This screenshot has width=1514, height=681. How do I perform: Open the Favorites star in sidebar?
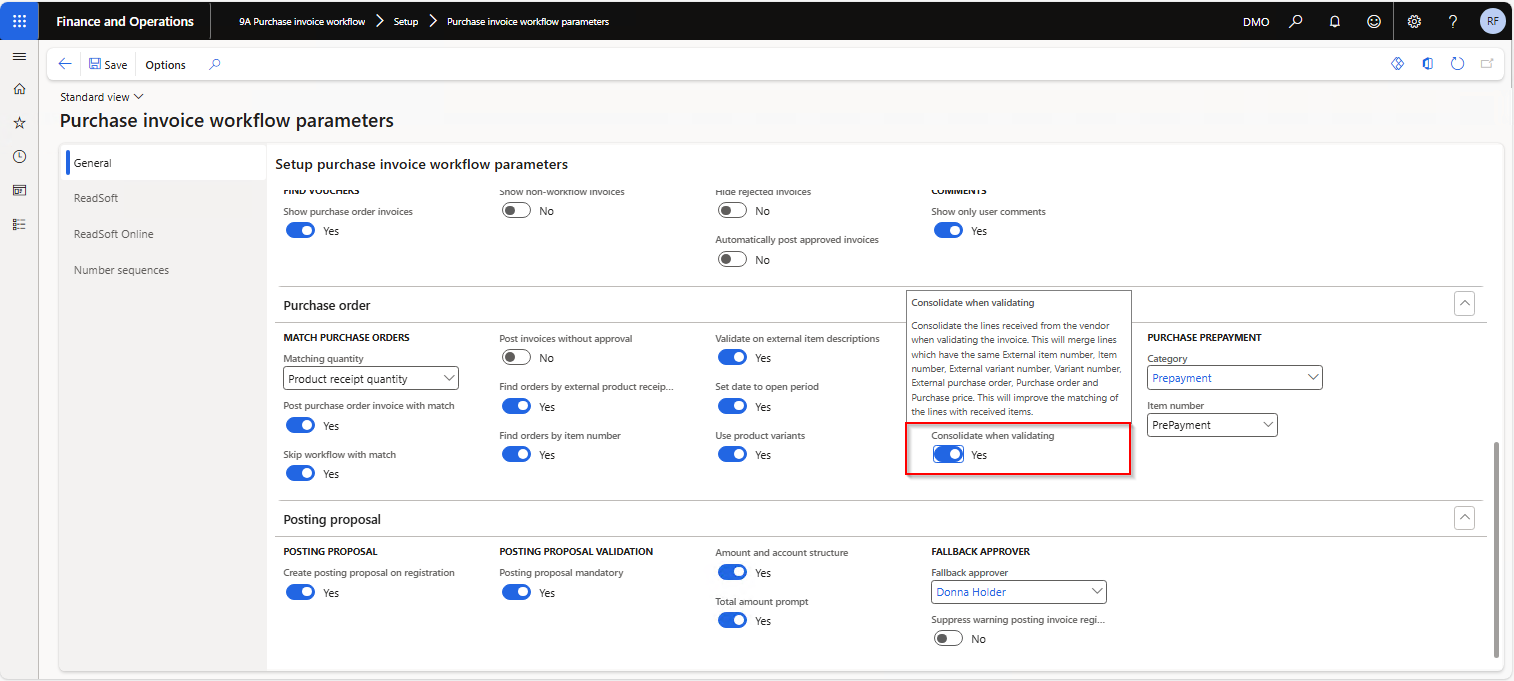pos(19,123)
